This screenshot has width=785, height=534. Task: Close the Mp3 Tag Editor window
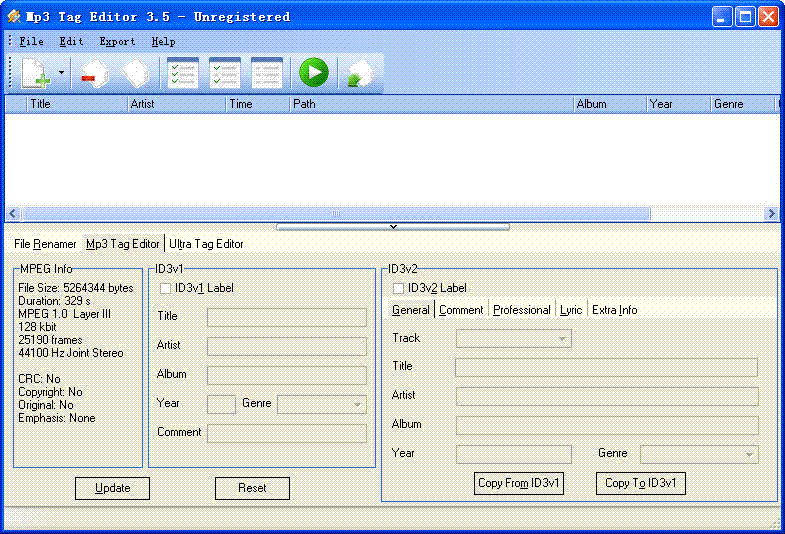click(767, 17)
